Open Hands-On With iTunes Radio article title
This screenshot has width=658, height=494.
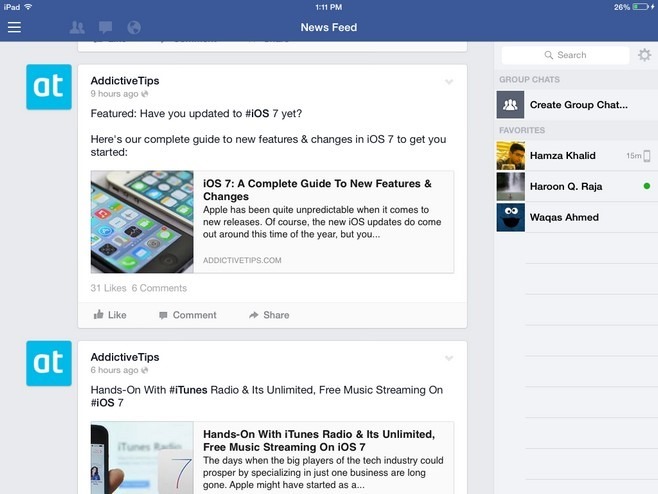(x=319, y=441)
